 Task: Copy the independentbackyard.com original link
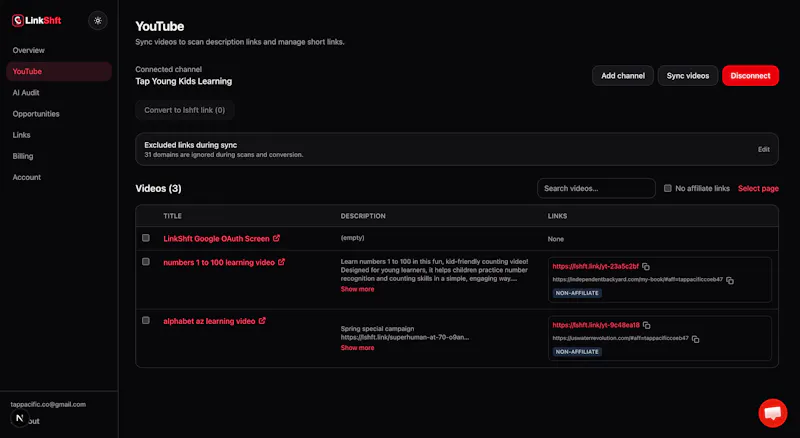(730, 280)
